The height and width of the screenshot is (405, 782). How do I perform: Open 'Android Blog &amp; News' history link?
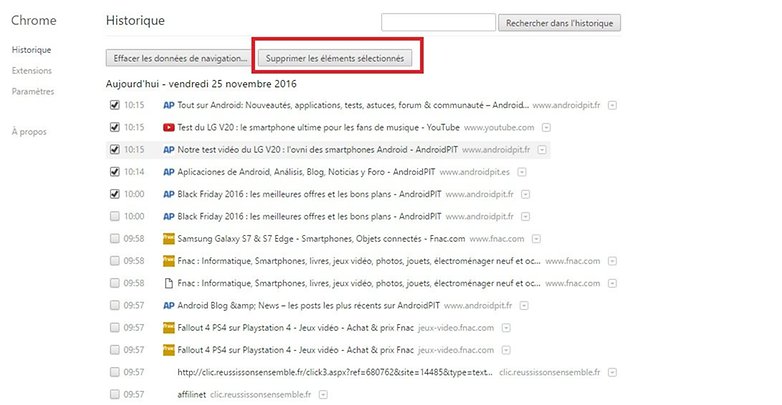pos(309,305)
